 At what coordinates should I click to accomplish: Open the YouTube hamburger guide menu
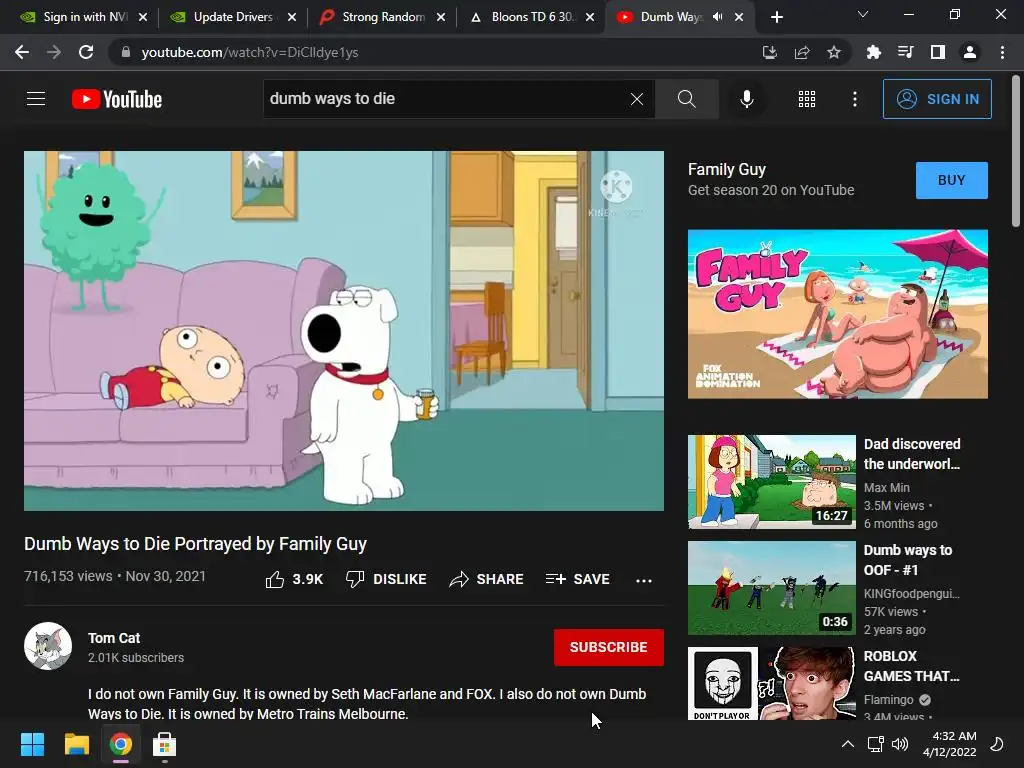[x=36, y=99]
